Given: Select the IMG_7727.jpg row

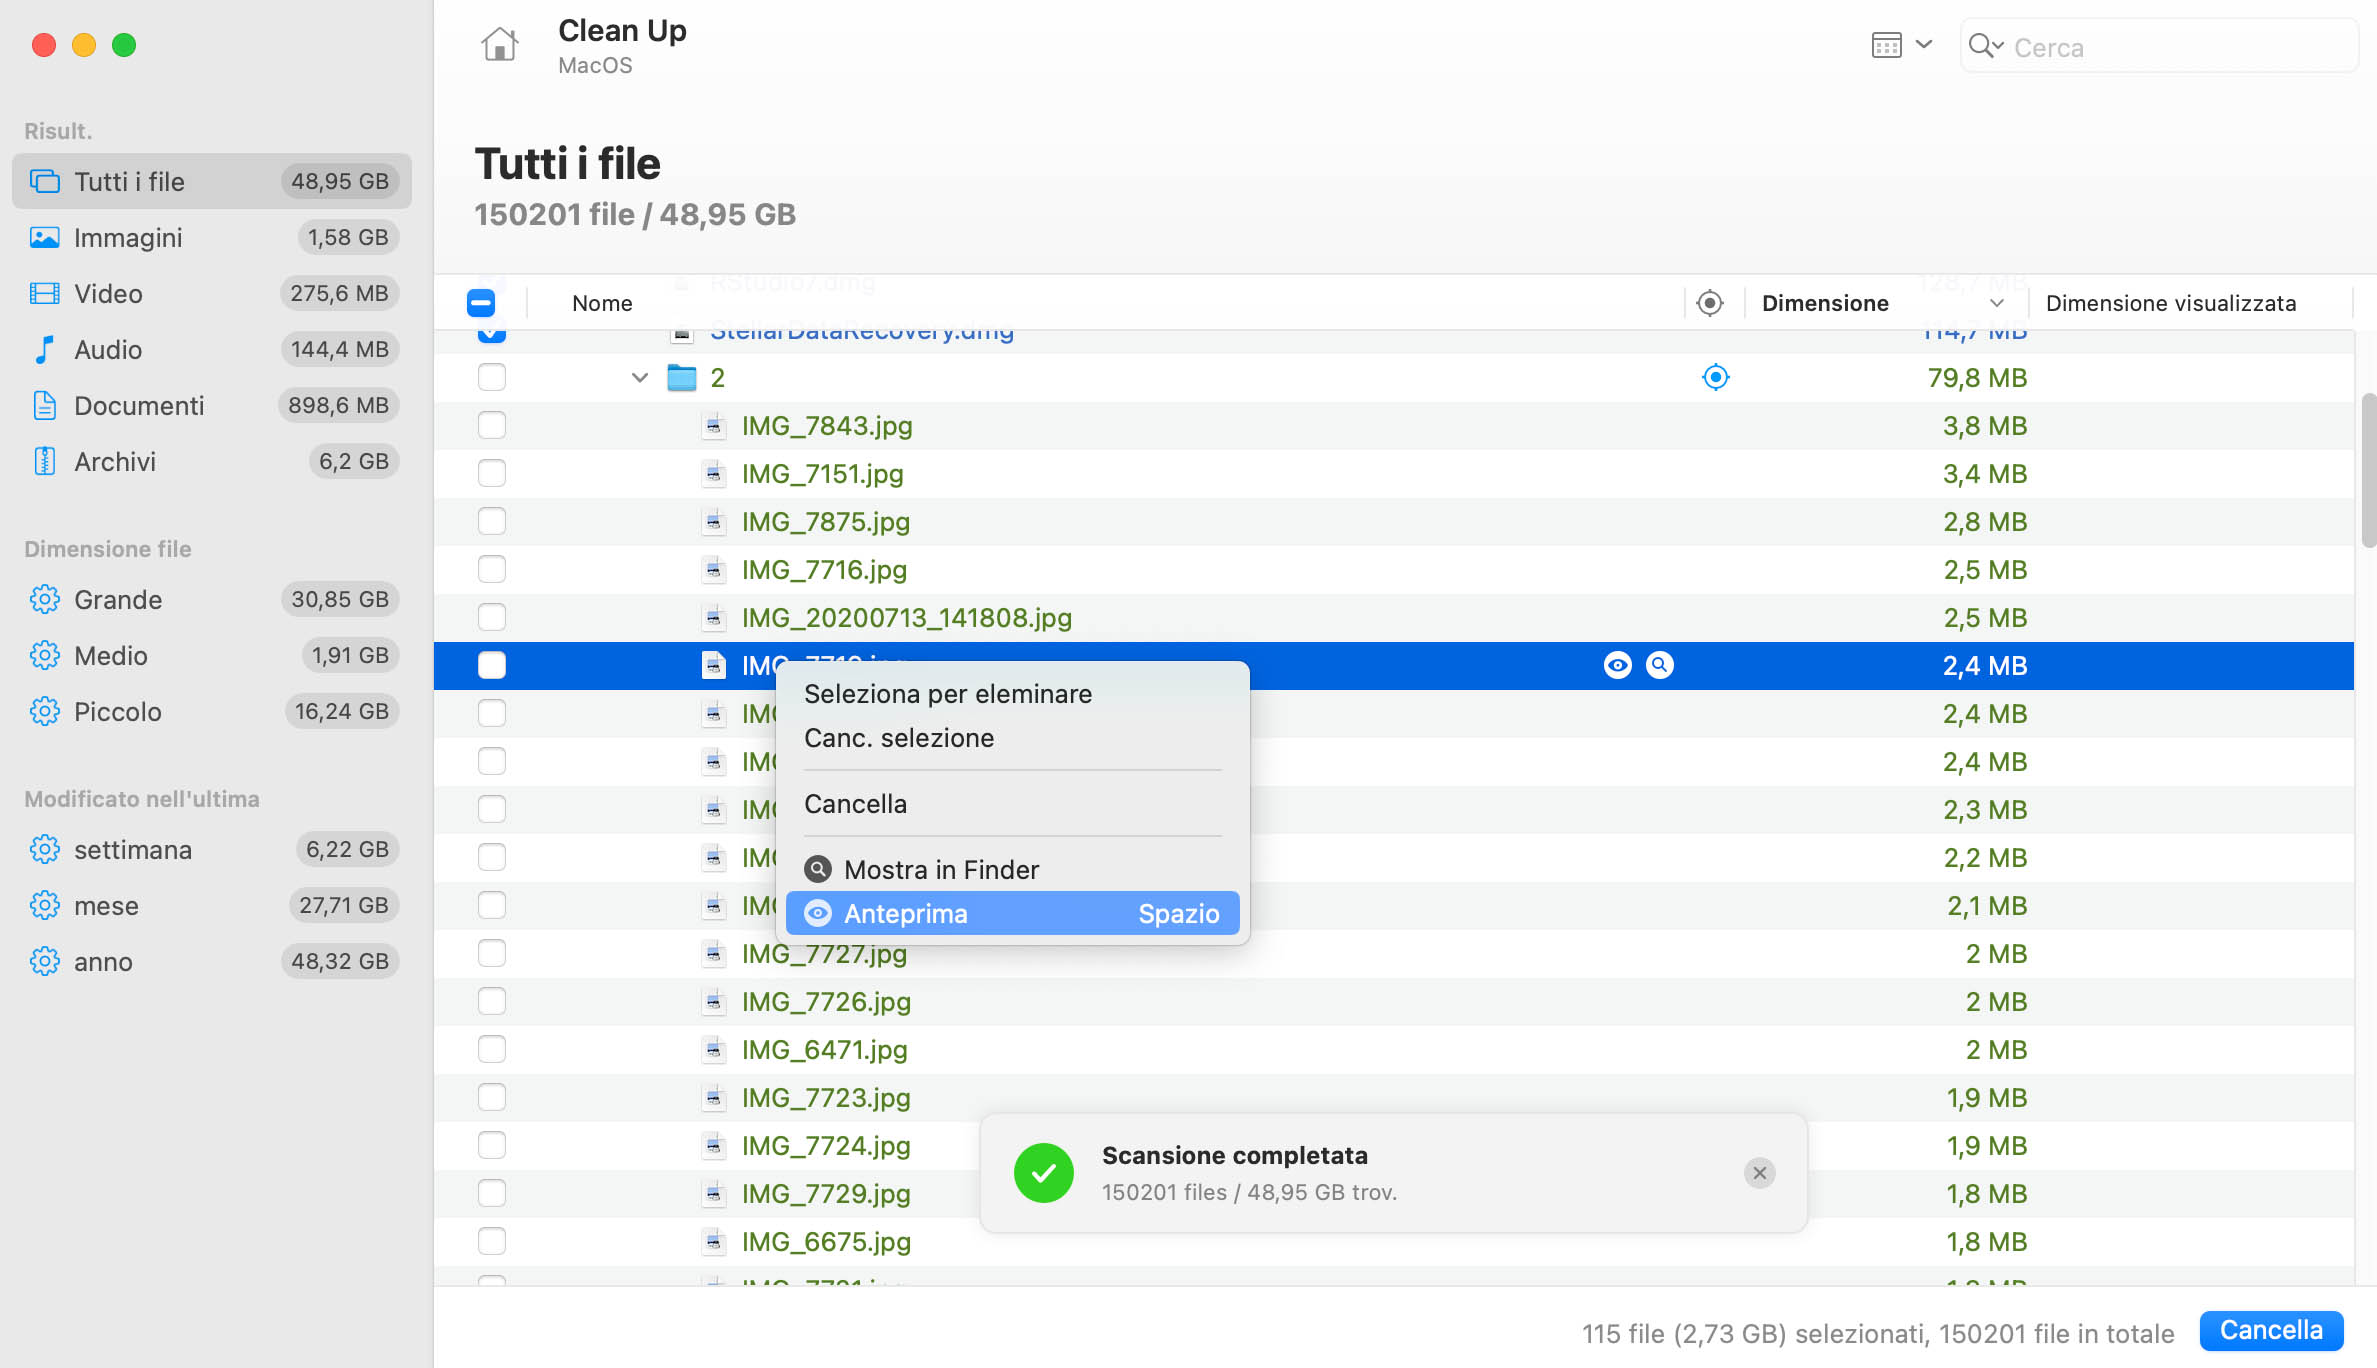Looking at the screenshot, I should [x=1394, y=953].
